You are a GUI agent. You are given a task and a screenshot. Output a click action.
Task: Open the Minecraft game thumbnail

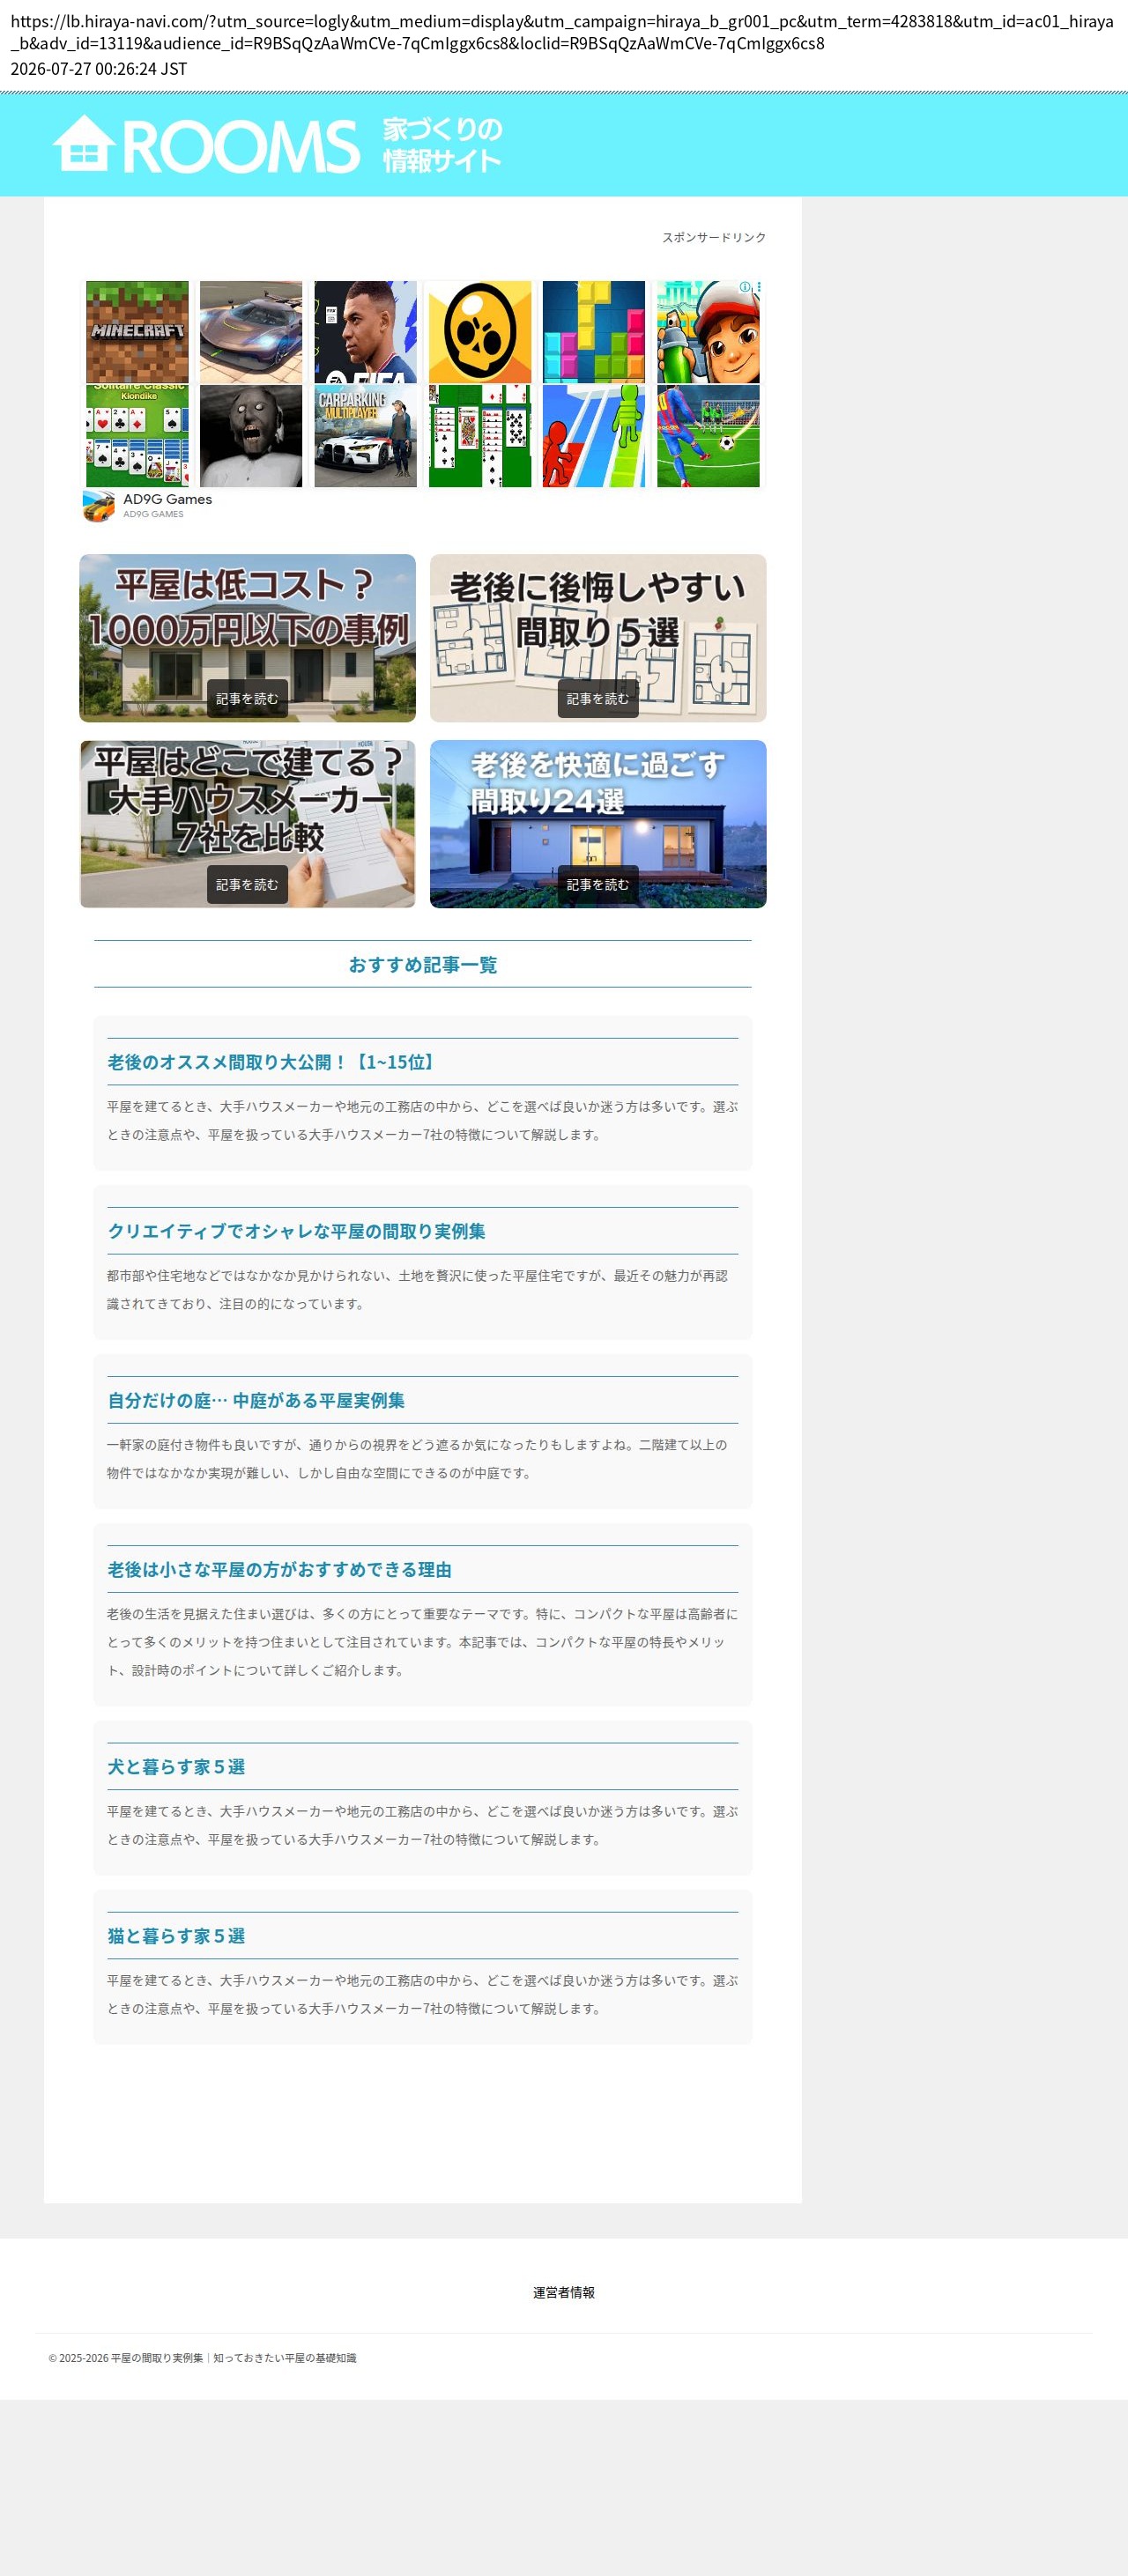[137, 332]
